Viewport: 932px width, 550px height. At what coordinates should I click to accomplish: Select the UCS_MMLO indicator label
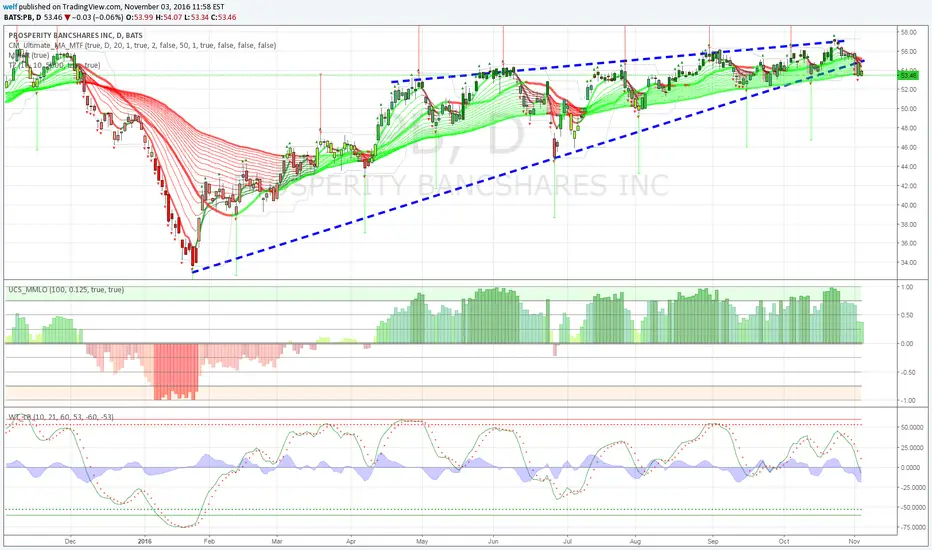click(66, 290)
